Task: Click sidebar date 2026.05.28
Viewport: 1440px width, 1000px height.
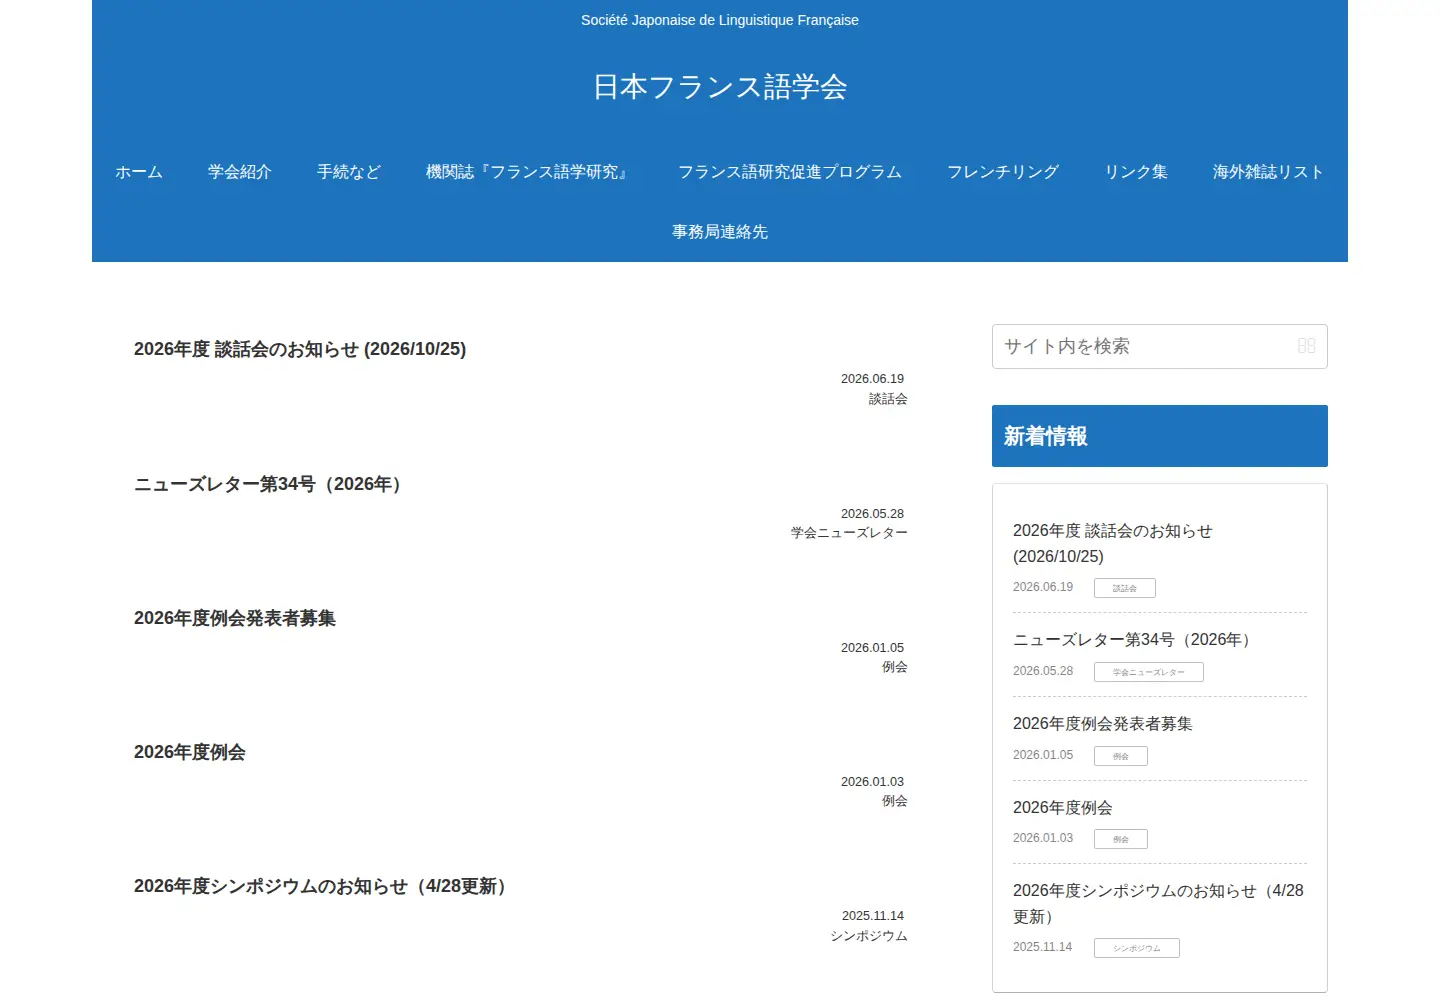Action: (x=1043, y=671)
